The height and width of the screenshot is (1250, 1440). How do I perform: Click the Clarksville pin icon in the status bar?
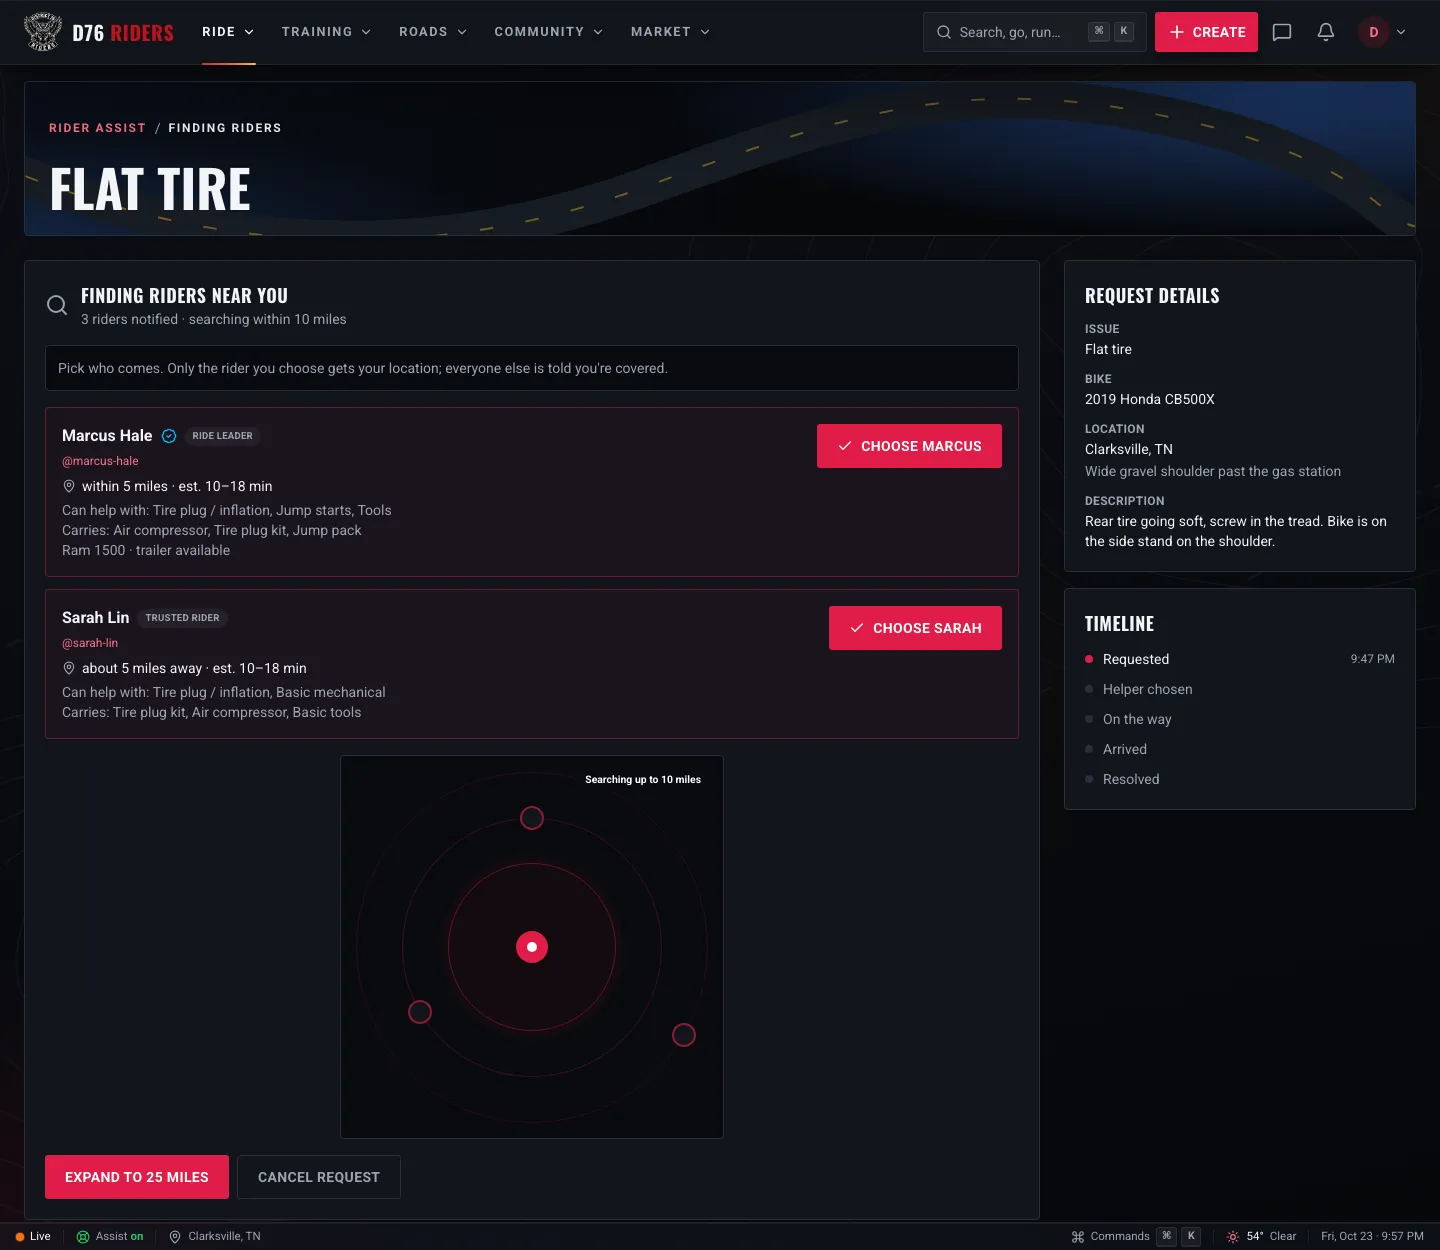tap(175, 1237)
